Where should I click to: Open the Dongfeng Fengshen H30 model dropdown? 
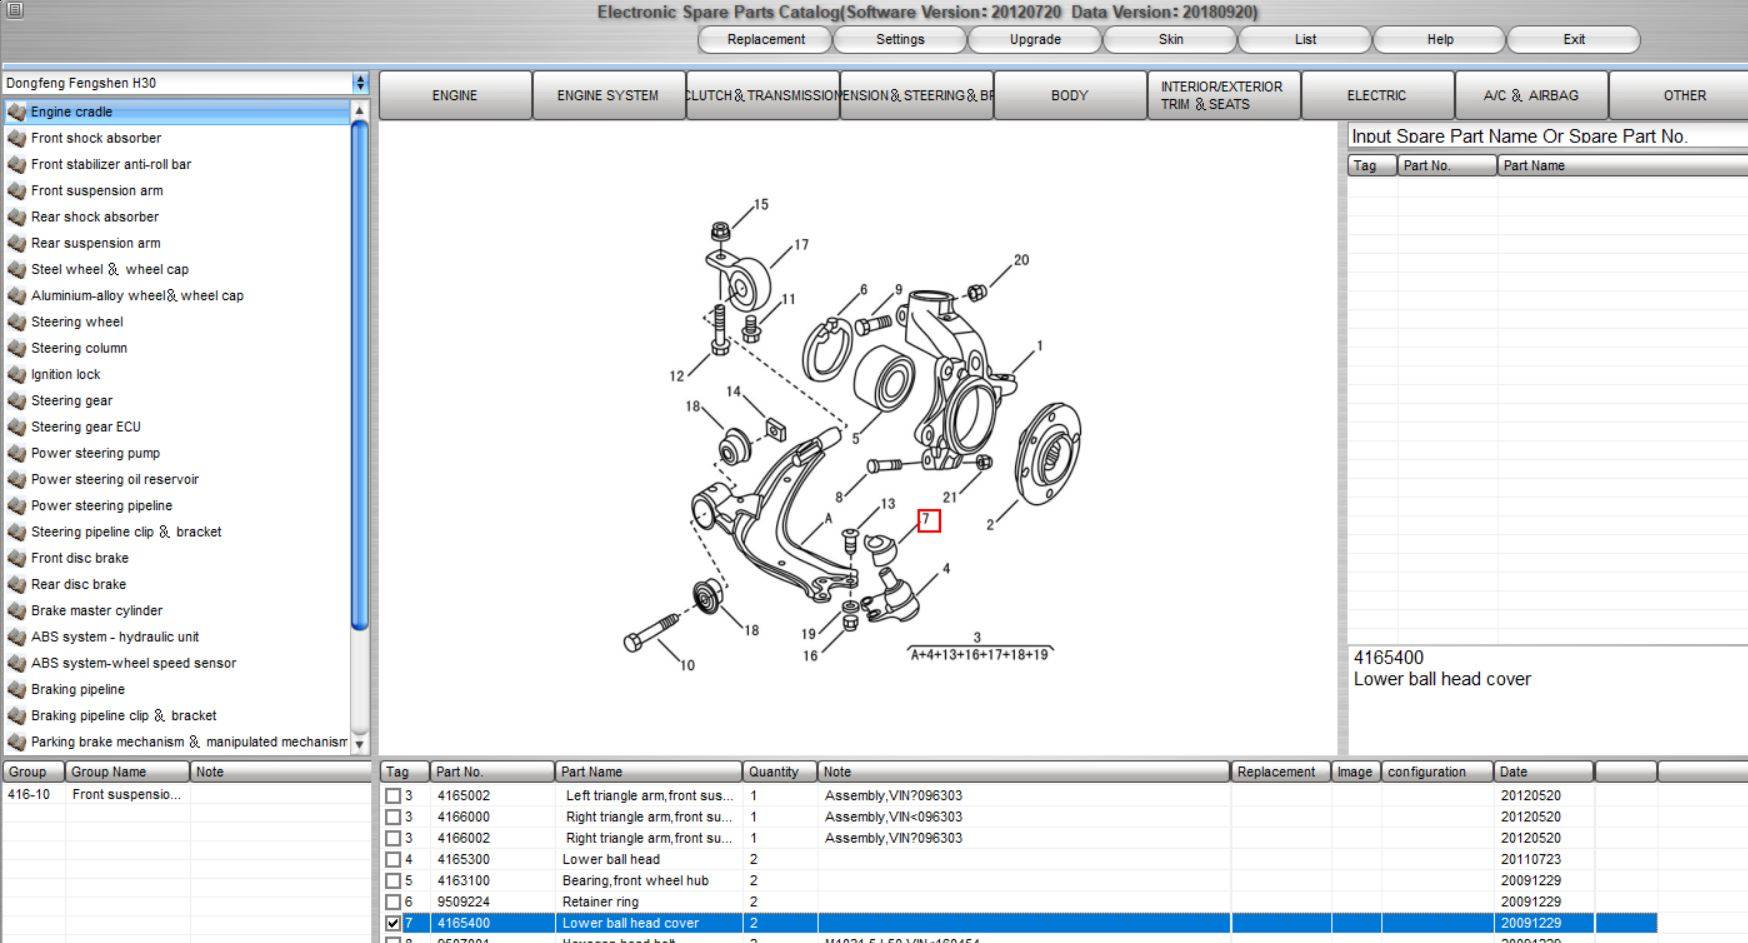point(360,83)
